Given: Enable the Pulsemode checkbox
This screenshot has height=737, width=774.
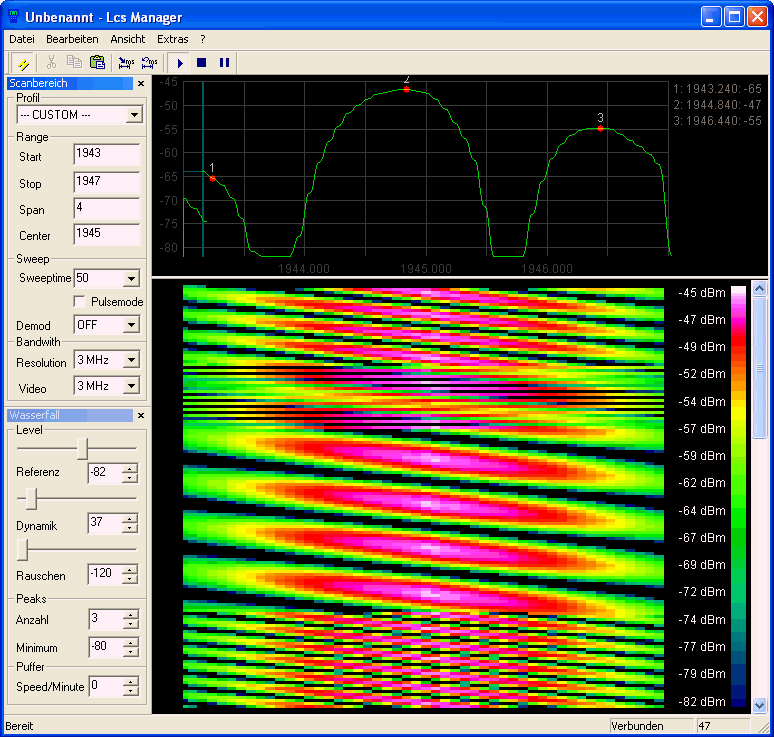Looking at the screenshot, I should point(81,302).
